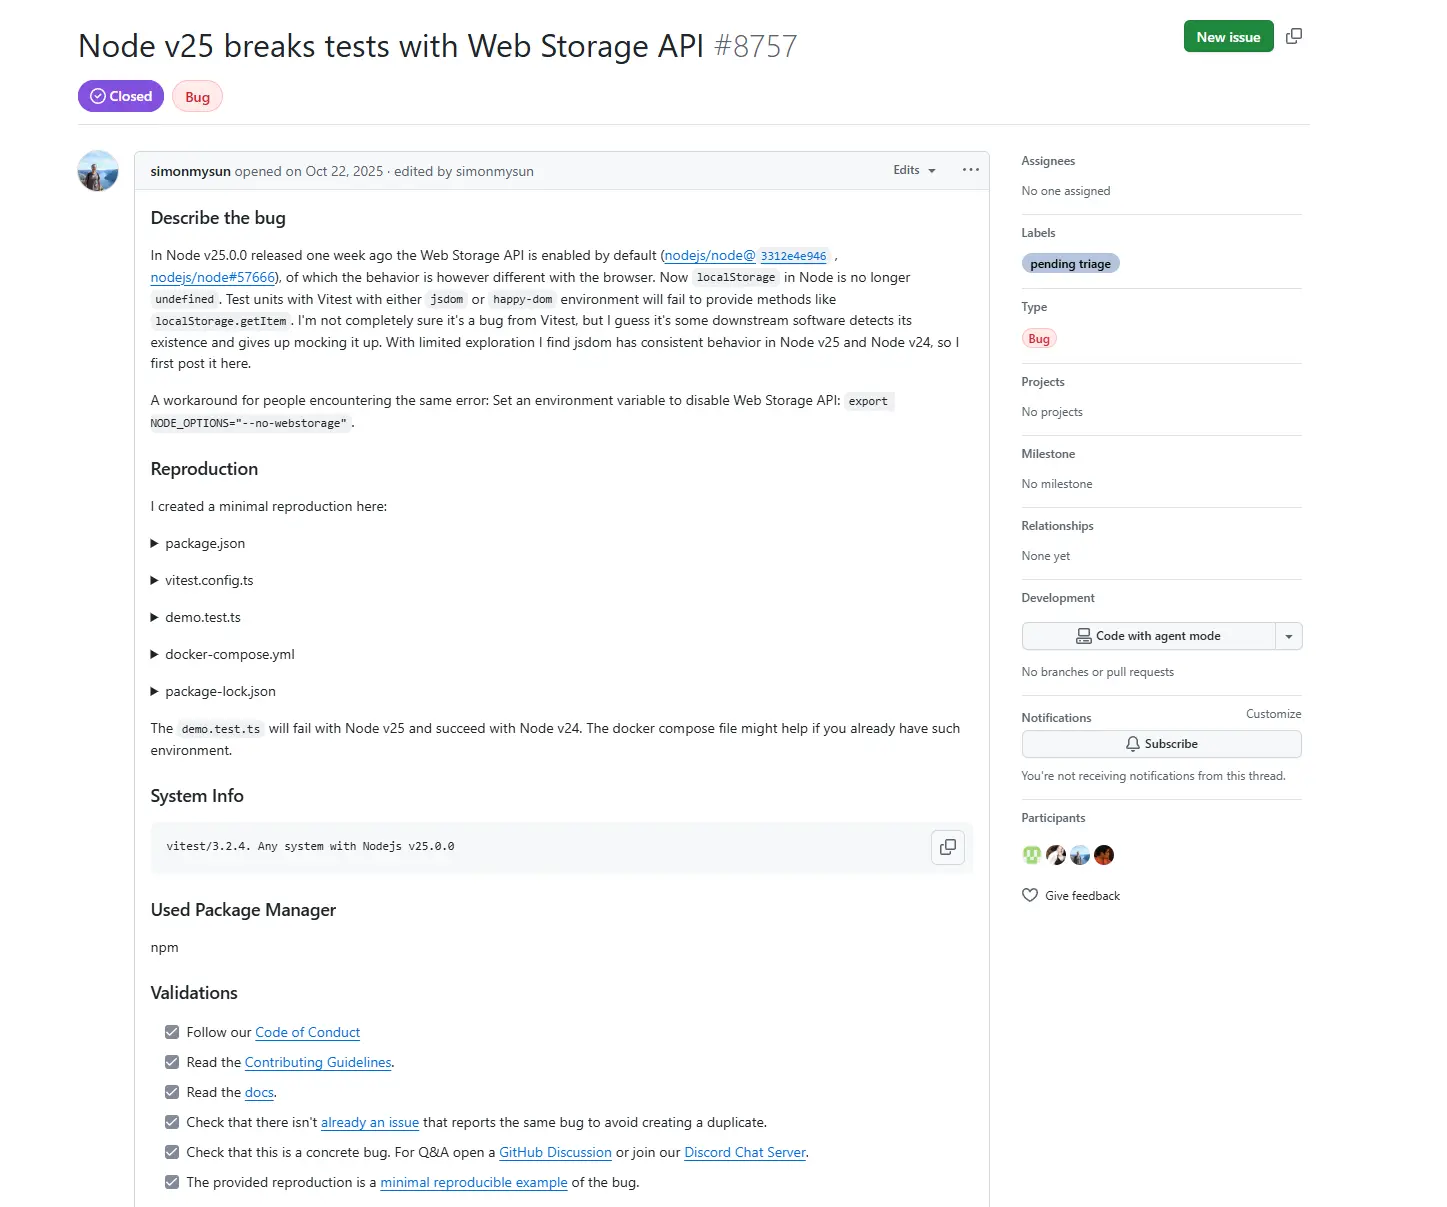Viewport: 1447px width, 1207px height.
Task: Click the first participant avatar
Action: coord(1031,855)
